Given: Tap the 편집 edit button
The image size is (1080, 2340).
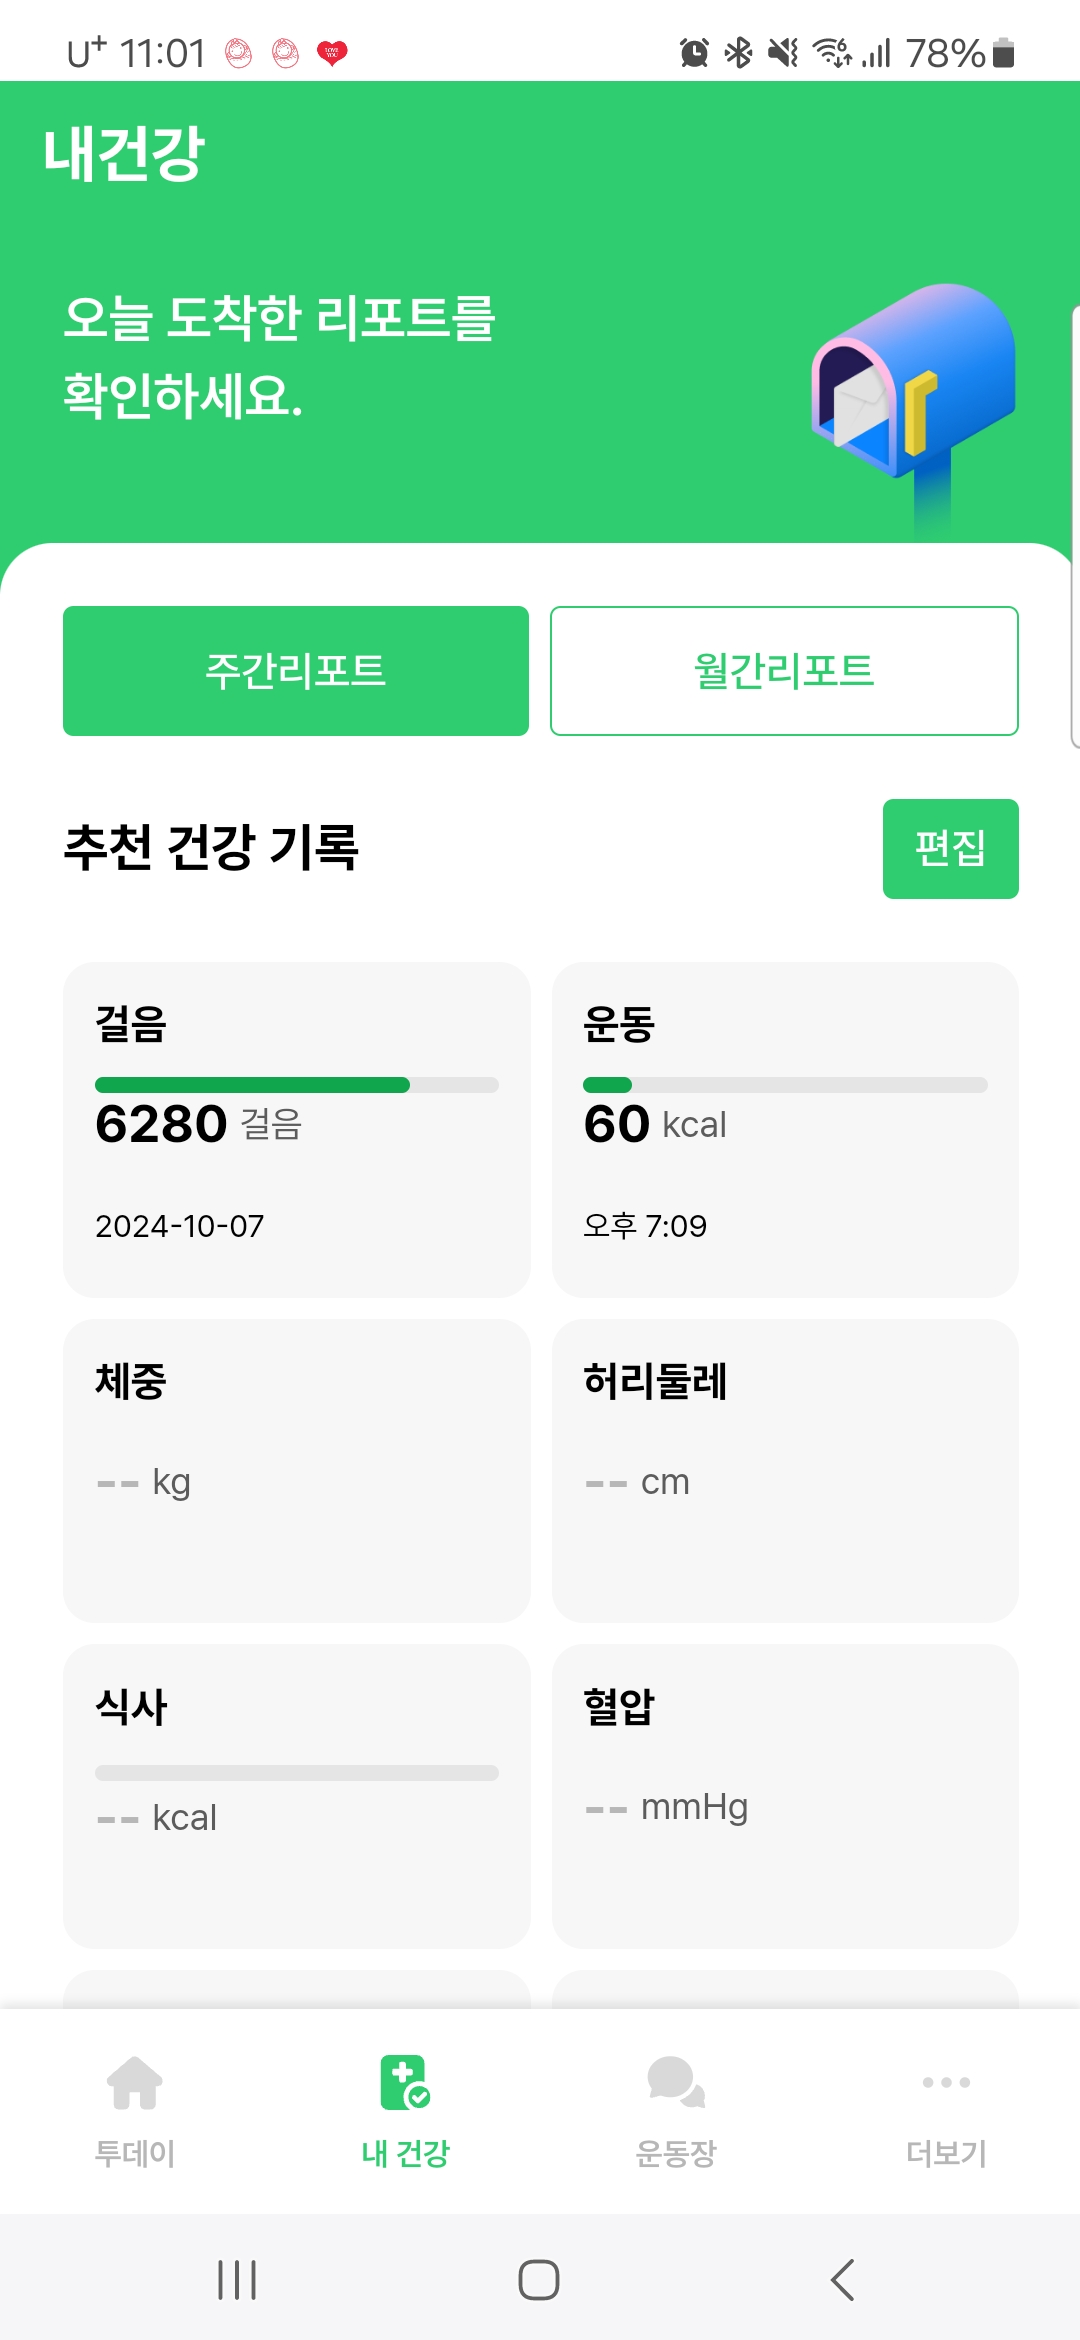Looking at the screenshot, I should [950, 849].
